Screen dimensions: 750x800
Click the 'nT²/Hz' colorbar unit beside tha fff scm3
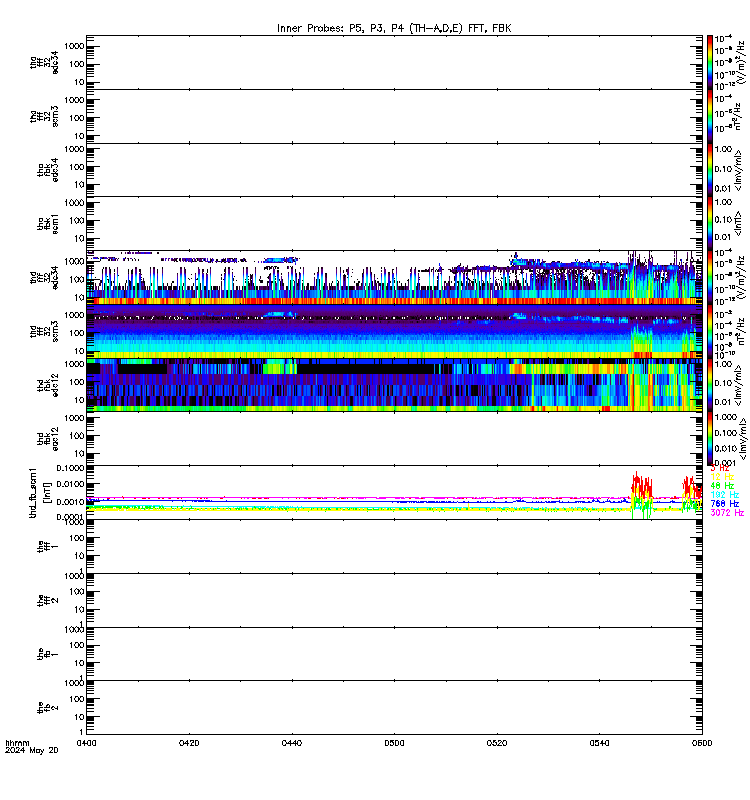pos(738,117)
